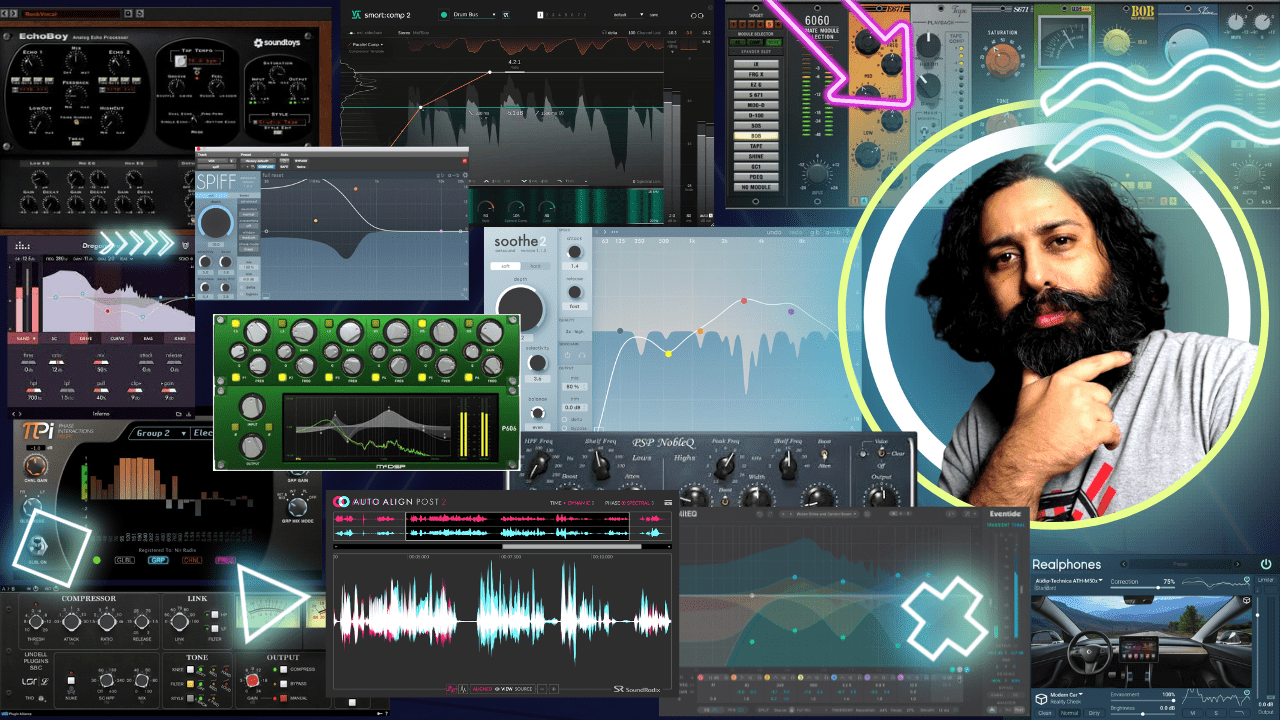Click the 6060 input knob

pos(817,173)
